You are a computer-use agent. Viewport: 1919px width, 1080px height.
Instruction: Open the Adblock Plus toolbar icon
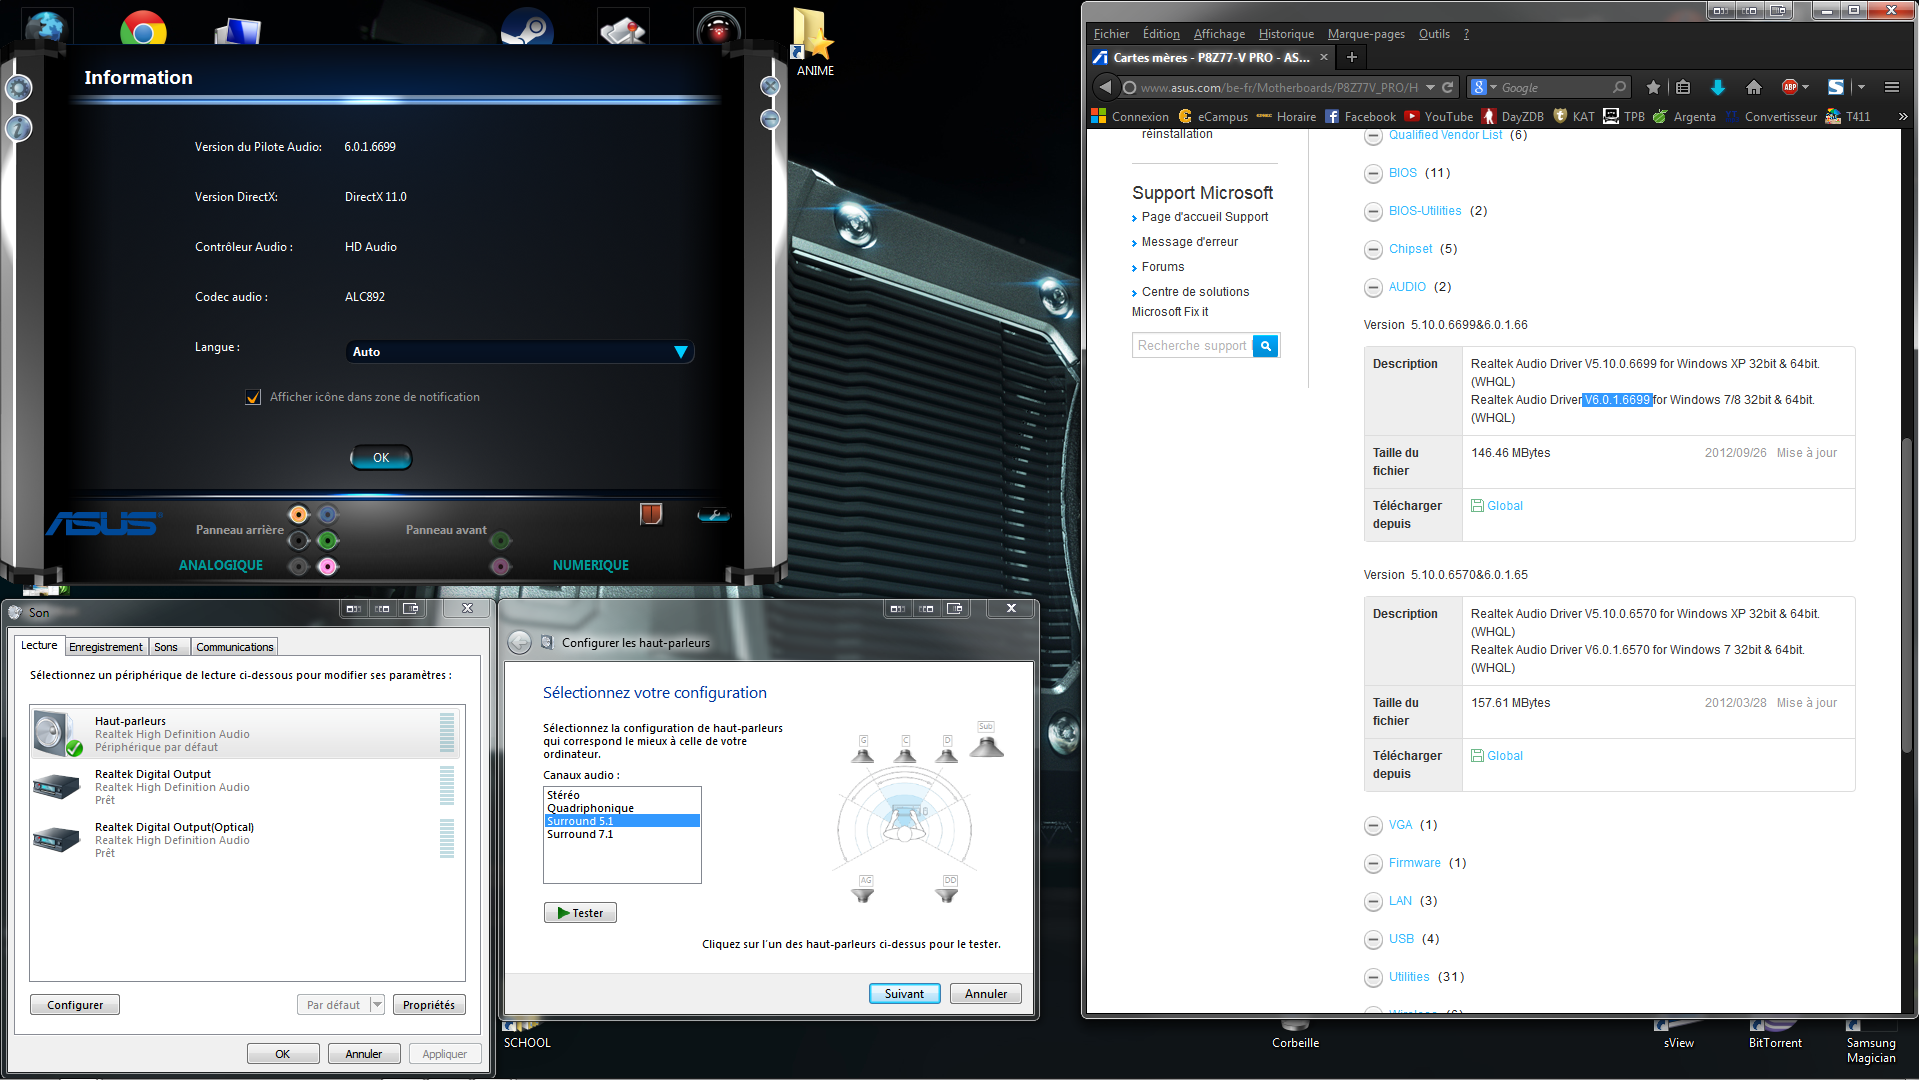1790,88
